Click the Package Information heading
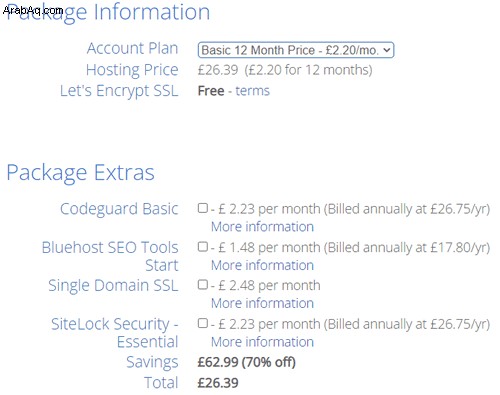 109,12
